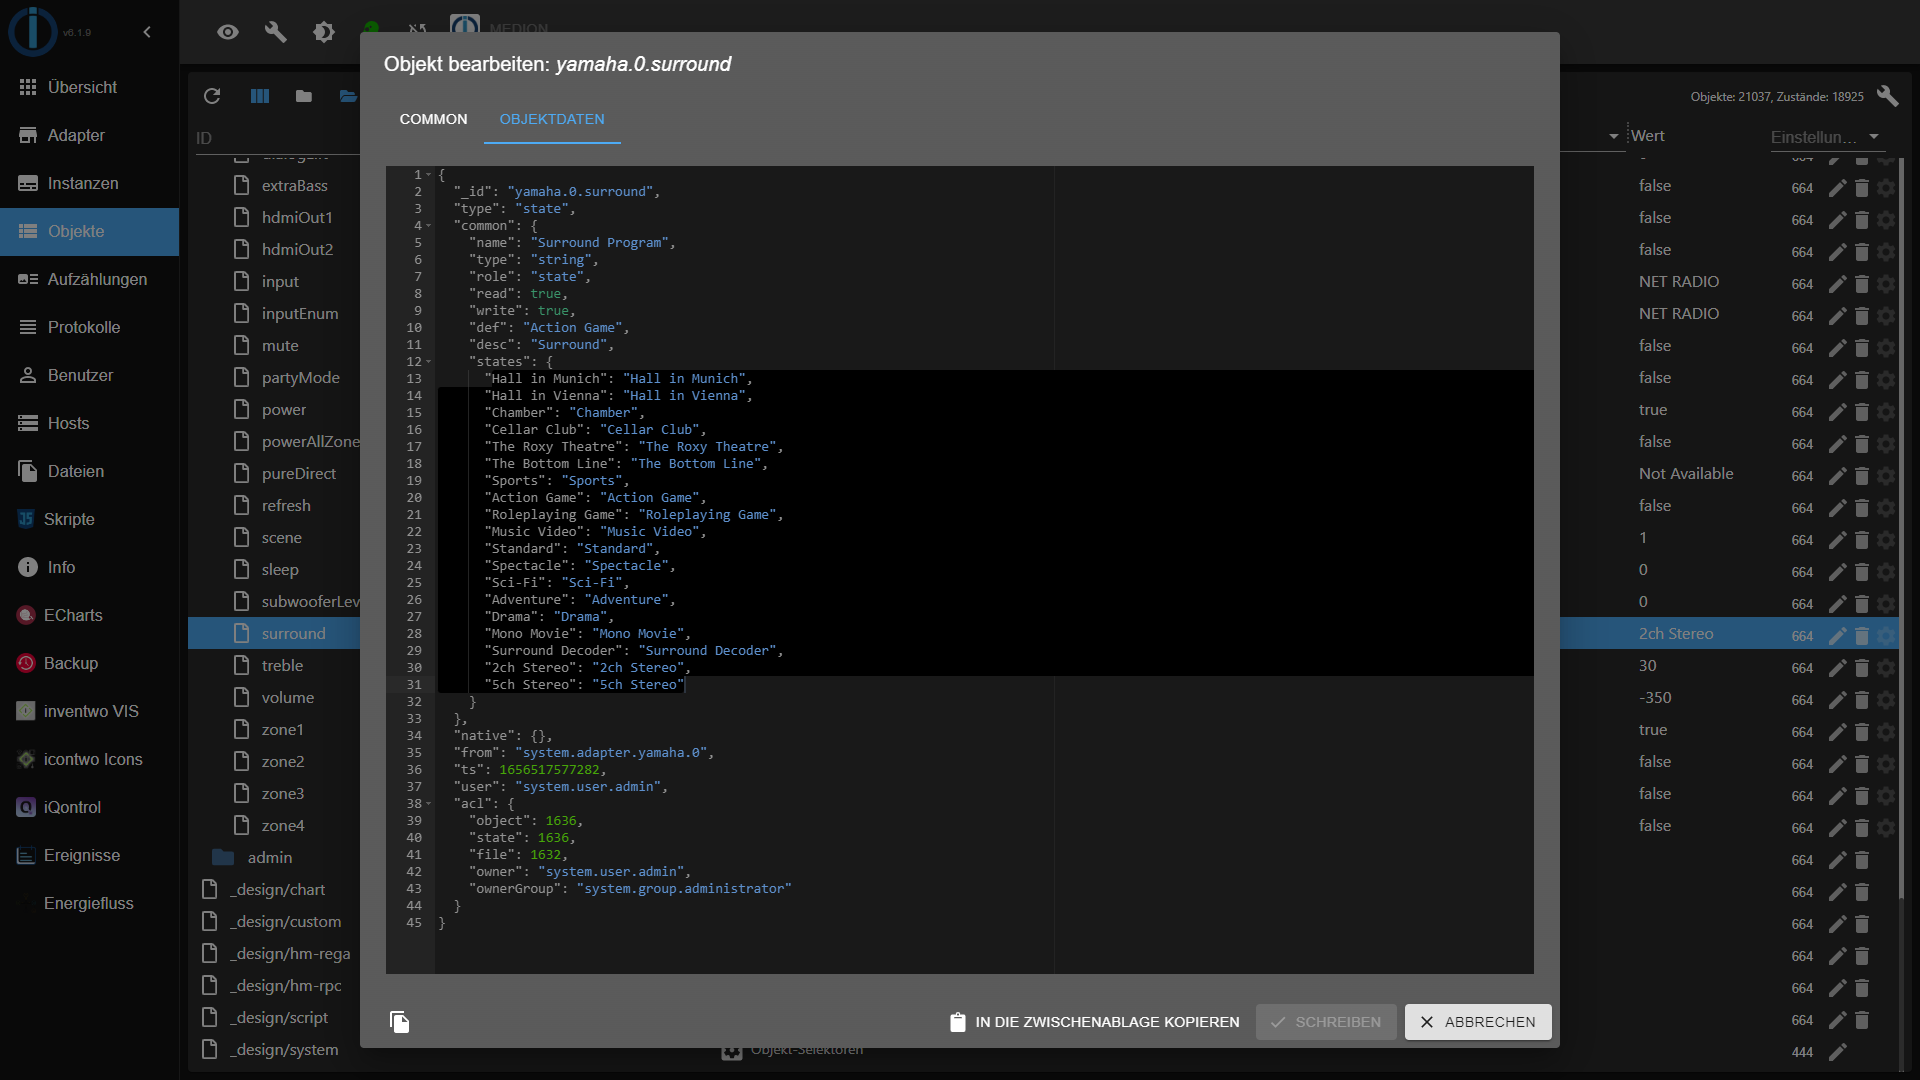Delete the volume row trash icon
Viewport: 1920px width, 1080px height.
[x=1862, y=699]
